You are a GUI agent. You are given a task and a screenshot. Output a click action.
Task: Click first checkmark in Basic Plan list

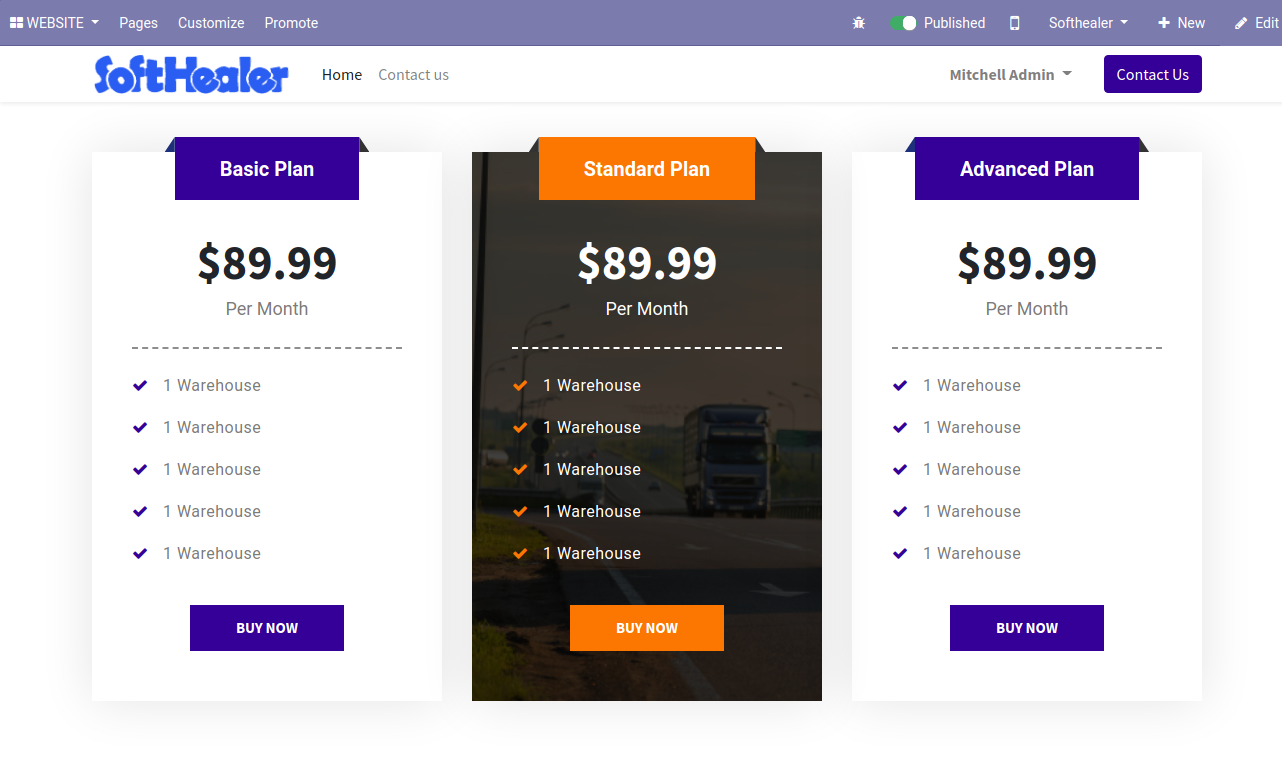point(140,385)
